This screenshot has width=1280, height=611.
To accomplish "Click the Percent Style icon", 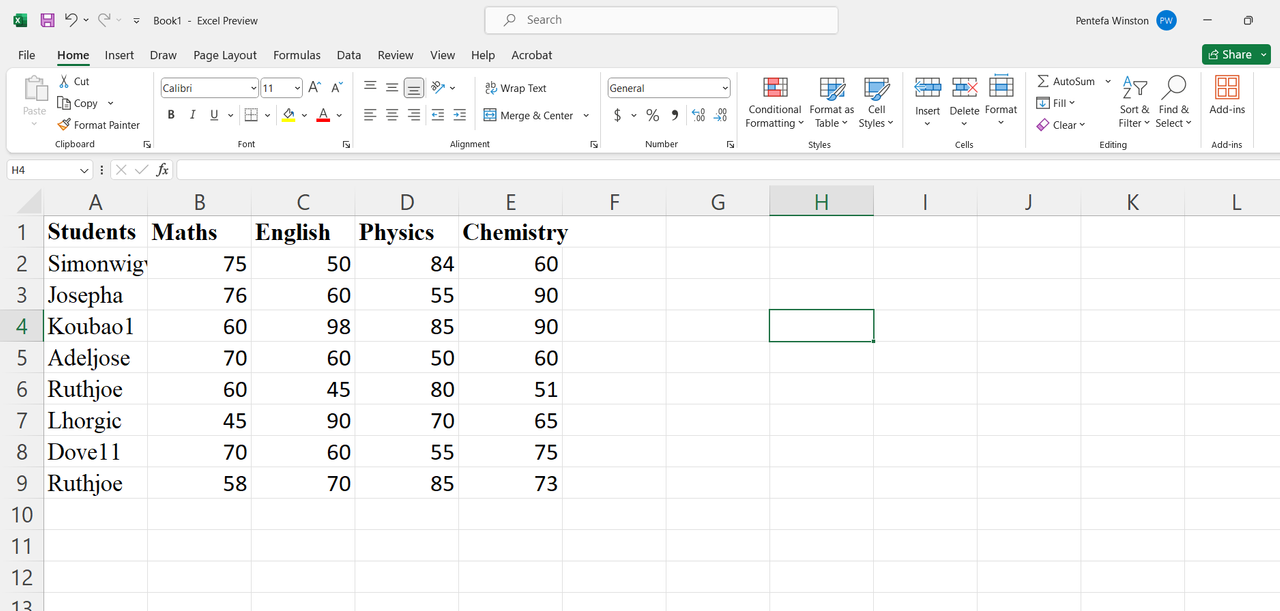I will pos(652,115).
